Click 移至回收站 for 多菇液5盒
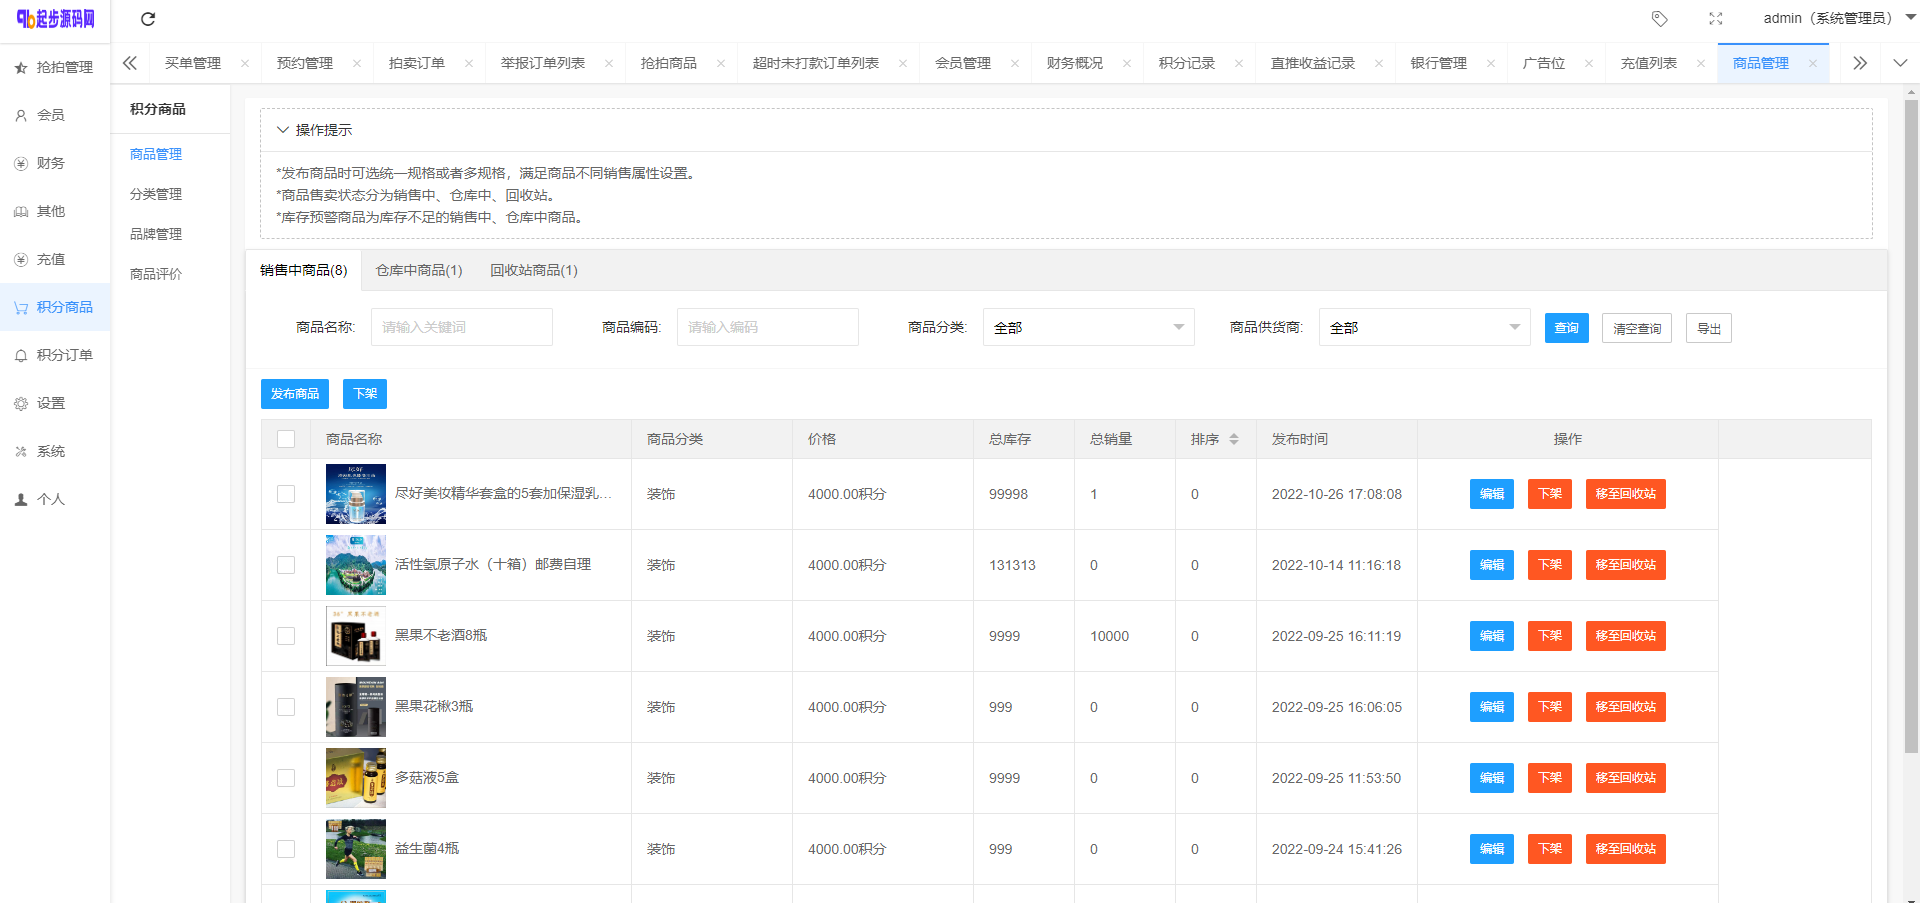Screen dimensions: 1920x903 pyautogui.click(x=1625, y=778)
